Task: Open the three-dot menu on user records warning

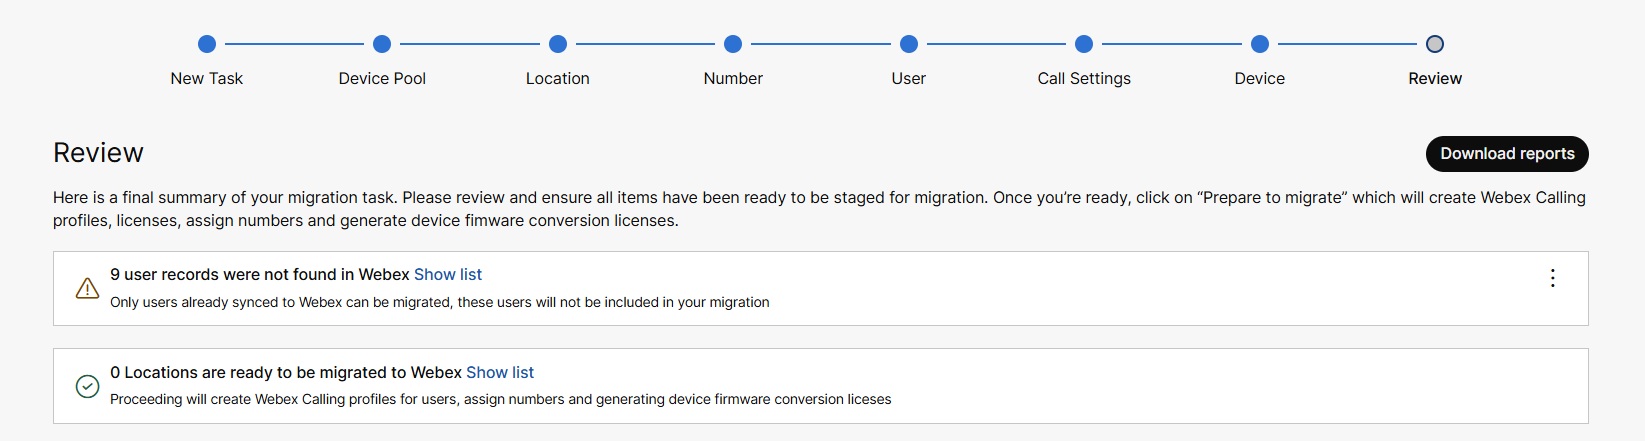Action: [x=1552, y=278]
